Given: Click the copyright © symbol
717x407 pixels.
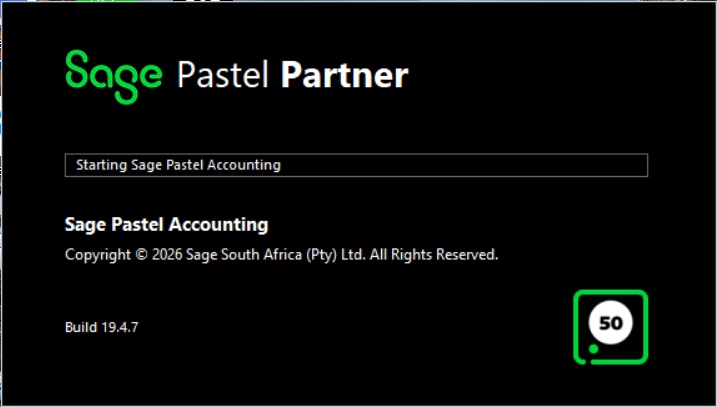Looking at the screenshot, I should tap(139, 255).
